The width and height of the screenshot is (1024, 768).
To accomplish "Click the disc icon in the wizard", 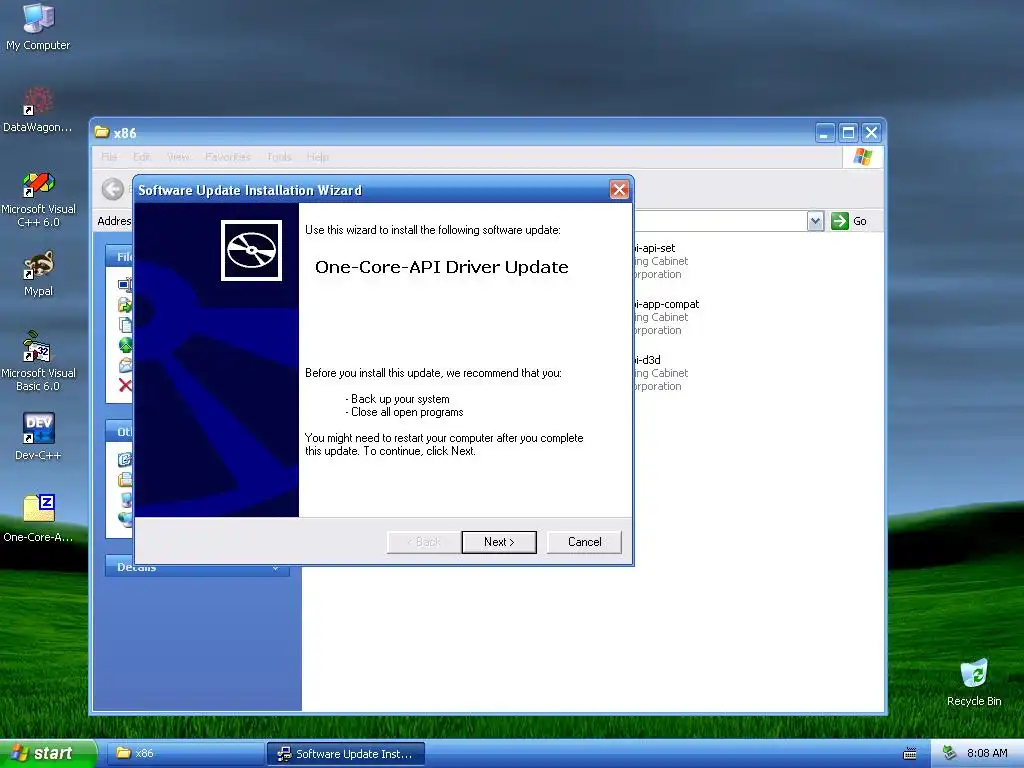I will (x=251, y=251).
